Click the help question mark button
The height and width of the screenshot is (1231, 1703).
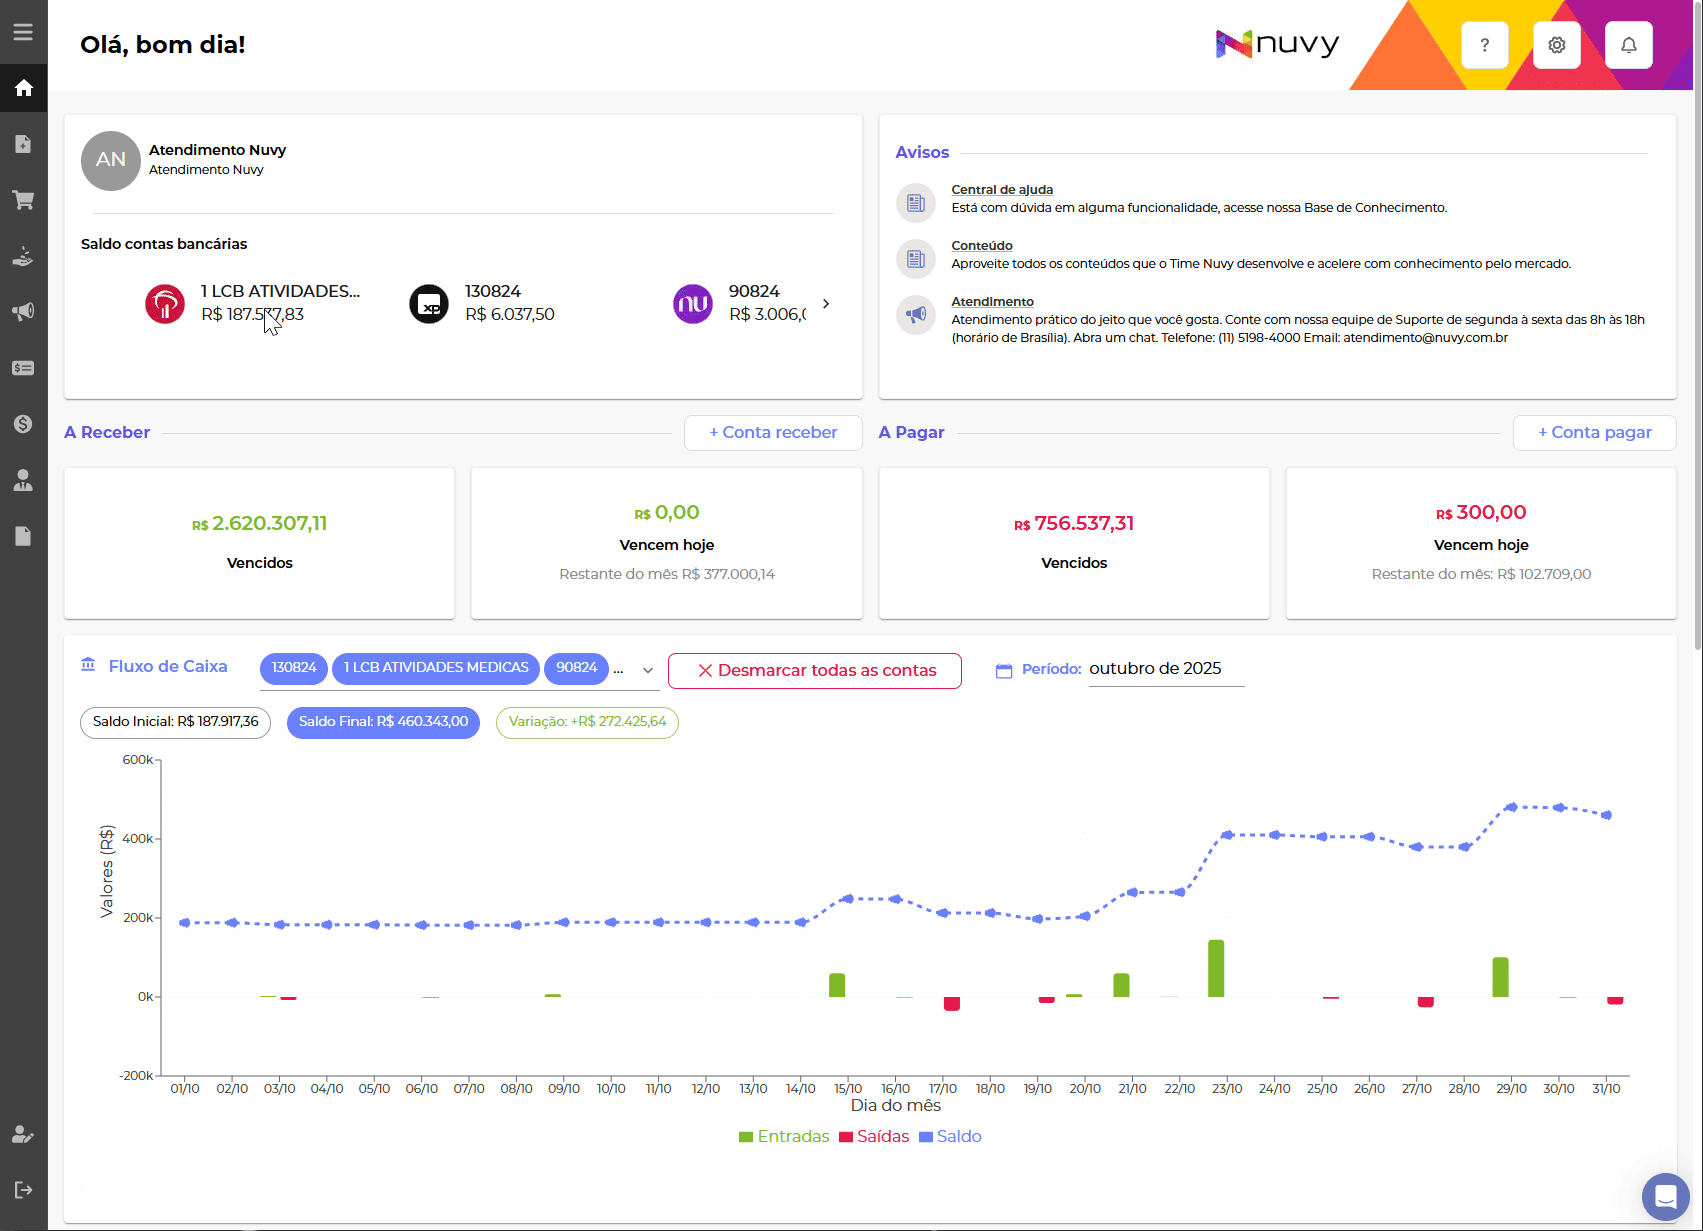tap(1484, 45)
